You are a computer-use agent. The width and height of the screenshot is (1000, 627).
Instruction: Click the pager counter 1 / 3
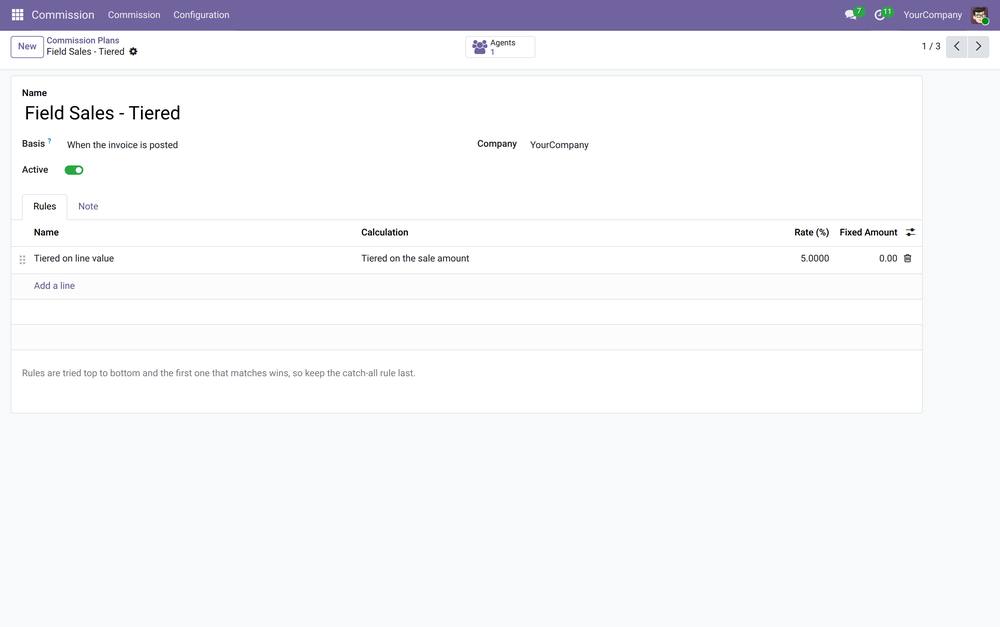(x=931, y=47)
